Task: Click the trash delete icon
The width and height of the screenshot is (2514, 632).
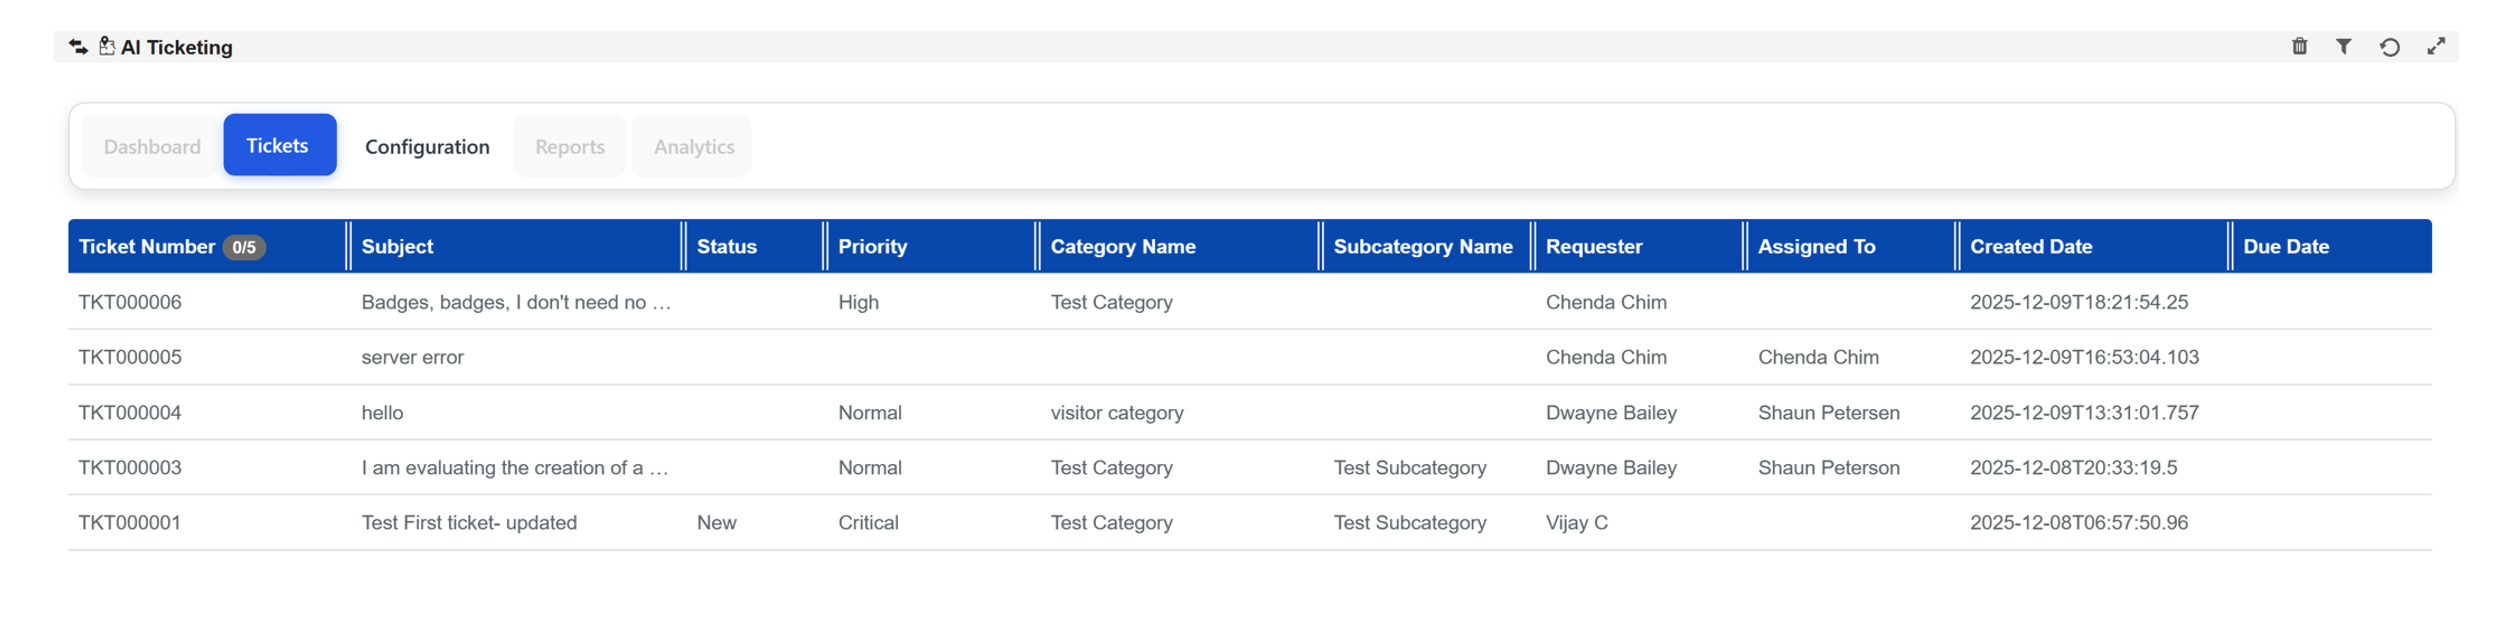Action: (x=2299, y=47)
